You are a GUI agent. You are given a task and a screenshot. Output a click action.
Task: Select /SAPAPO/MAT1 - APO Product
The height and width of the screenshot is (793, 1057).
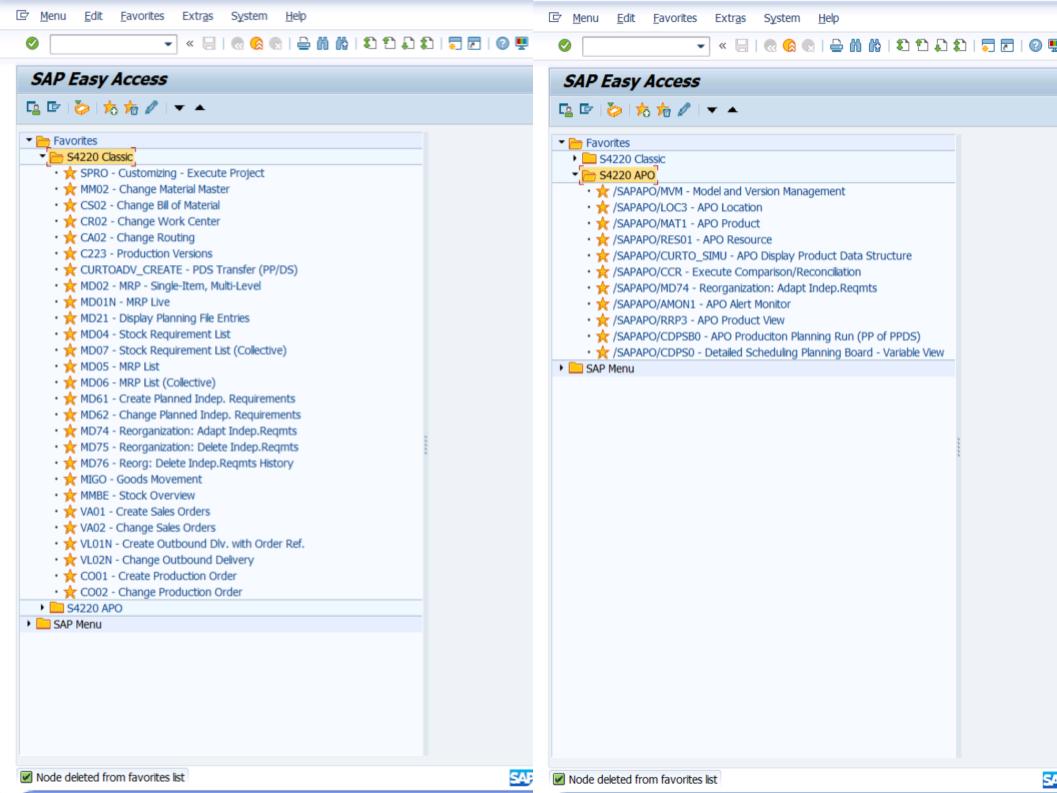click(x=686, y=224)
